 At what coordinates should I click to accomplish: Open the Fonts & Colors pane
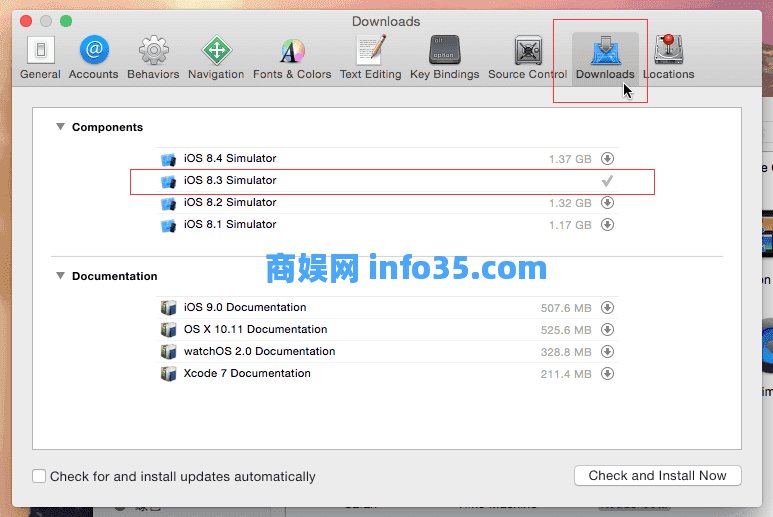(292, 58)
